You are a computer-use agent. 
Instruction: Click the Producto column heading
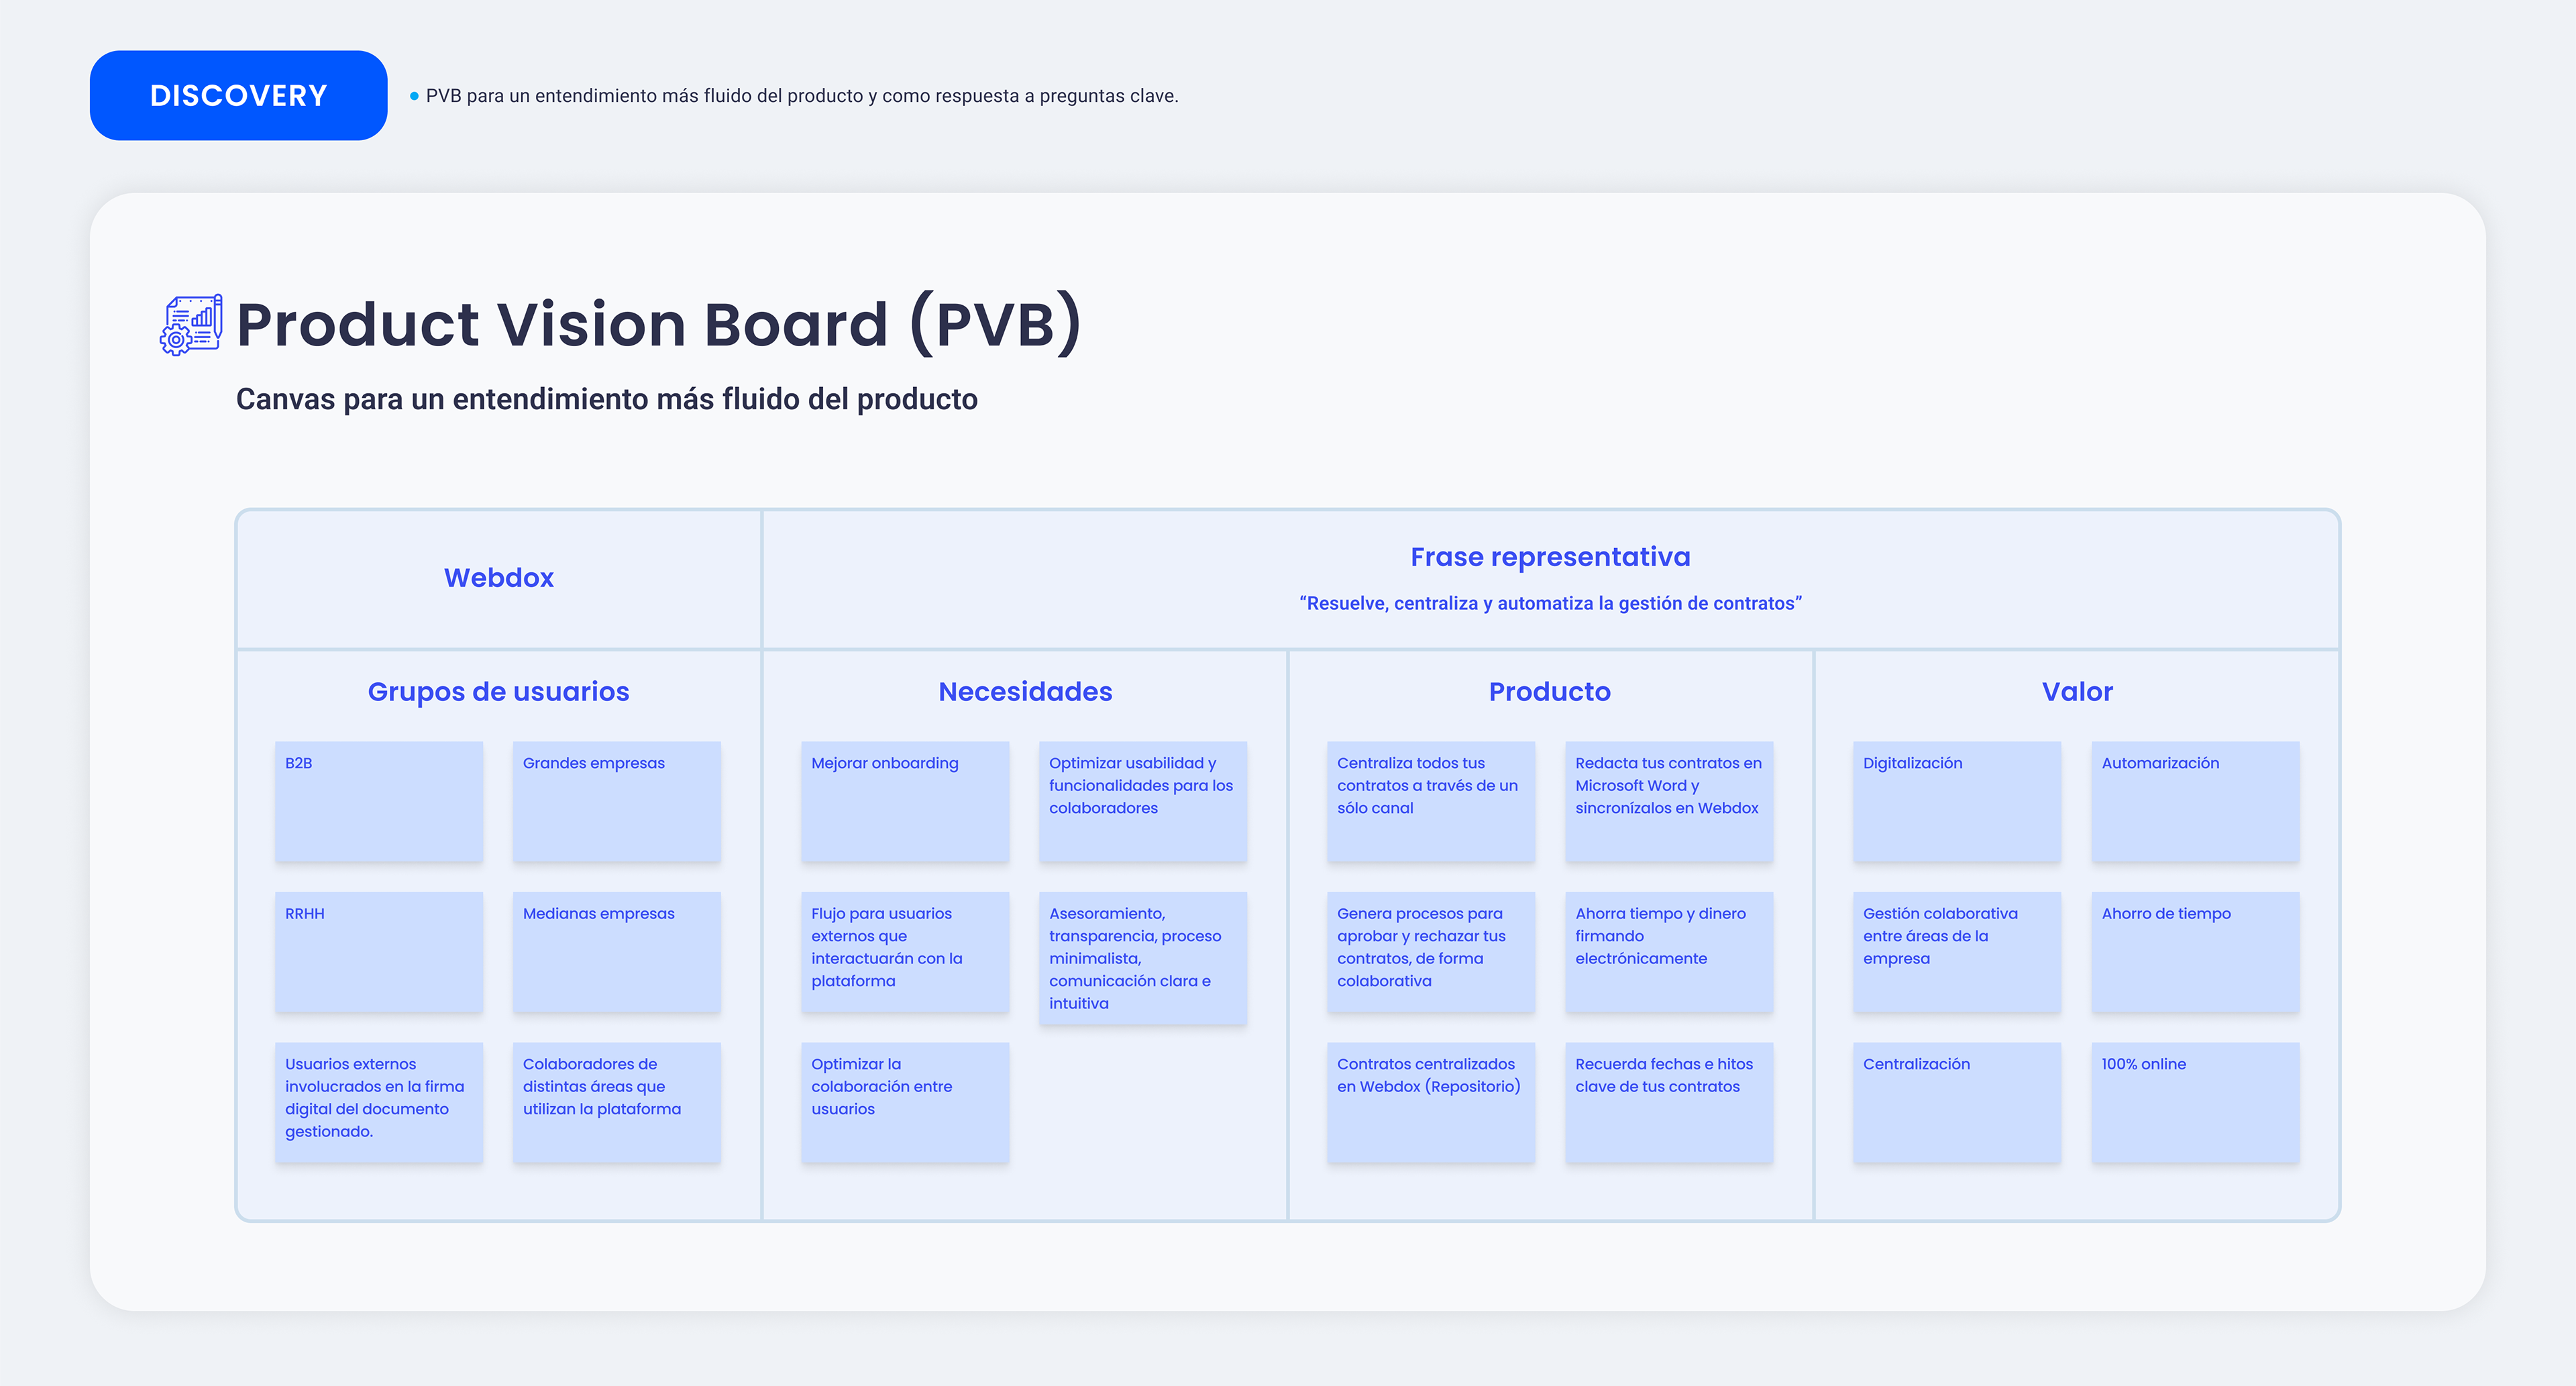[x=1549, y=691]
